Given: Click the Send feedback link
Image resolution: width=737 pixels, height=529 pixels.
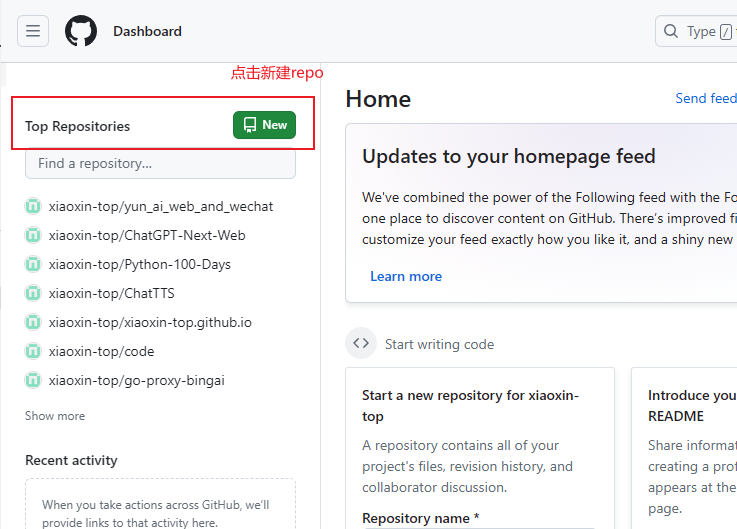Looking at the screenshot, I should [x=706, y=98].
